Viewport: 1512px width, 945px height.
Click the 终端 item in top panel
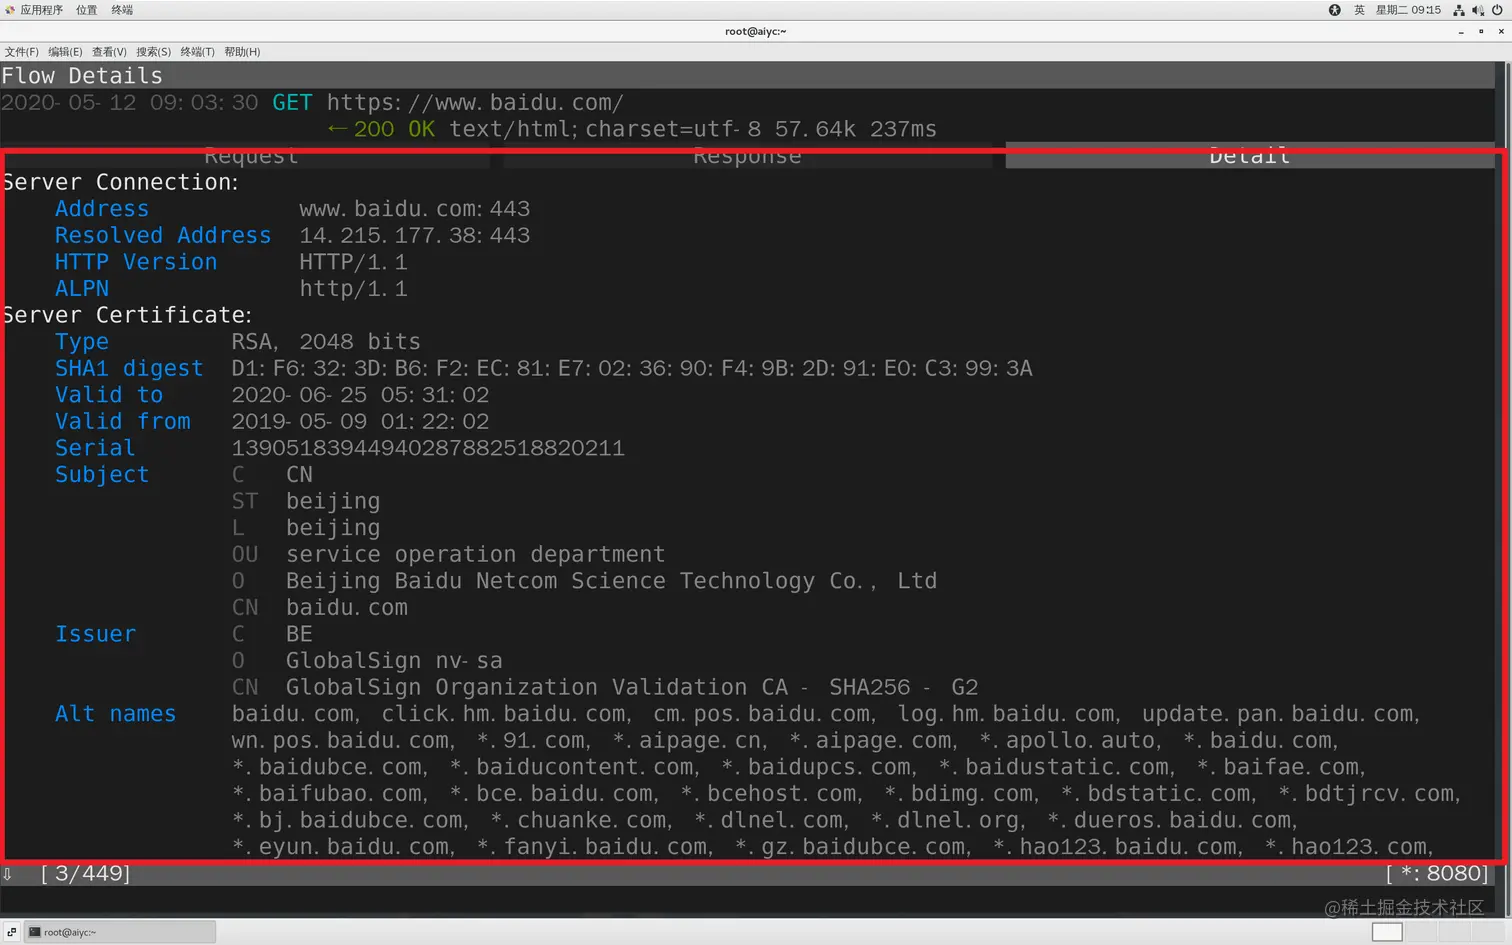coord(122,10)
